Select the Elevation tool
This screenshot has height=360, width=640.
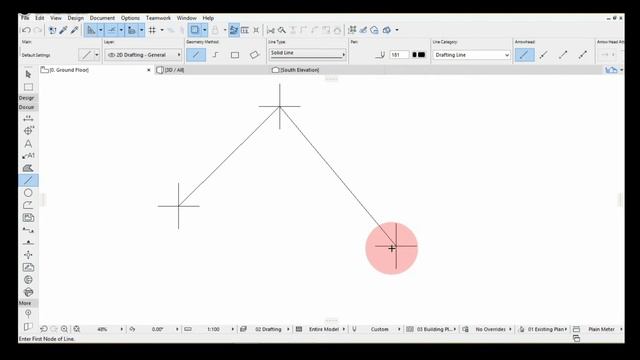[28, 242]
